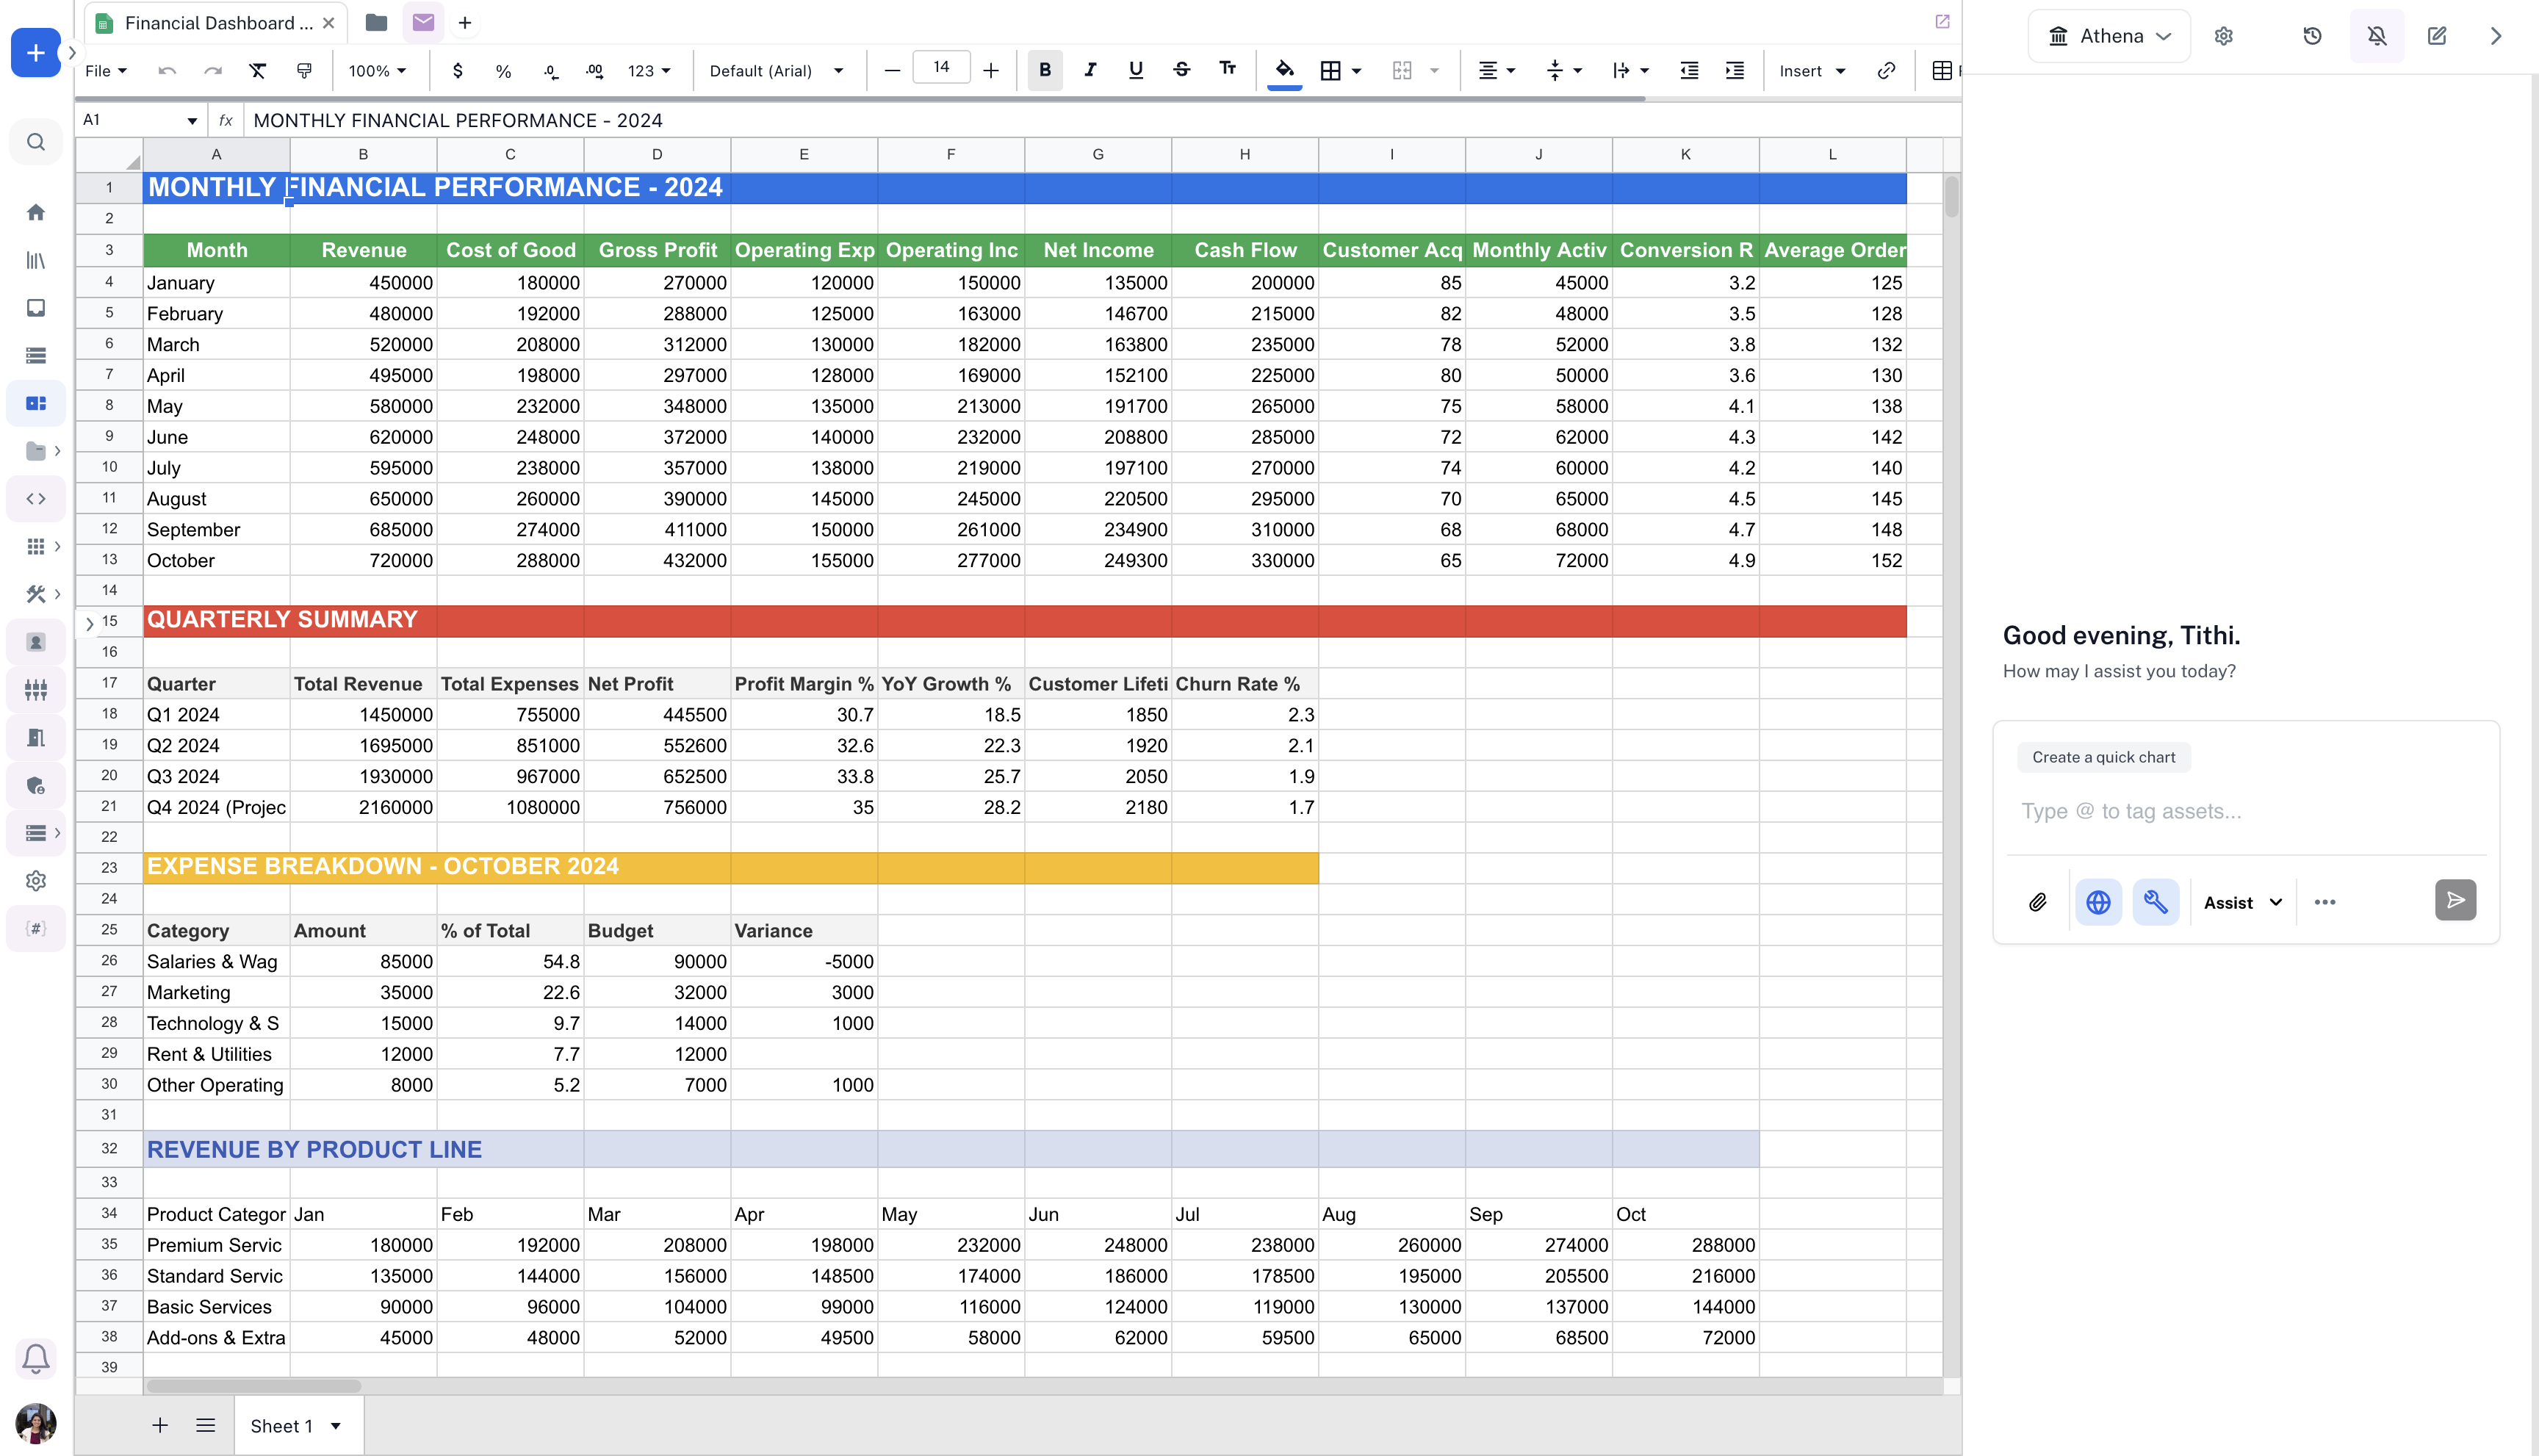Click the strikethrough formatting icon

1181,70
